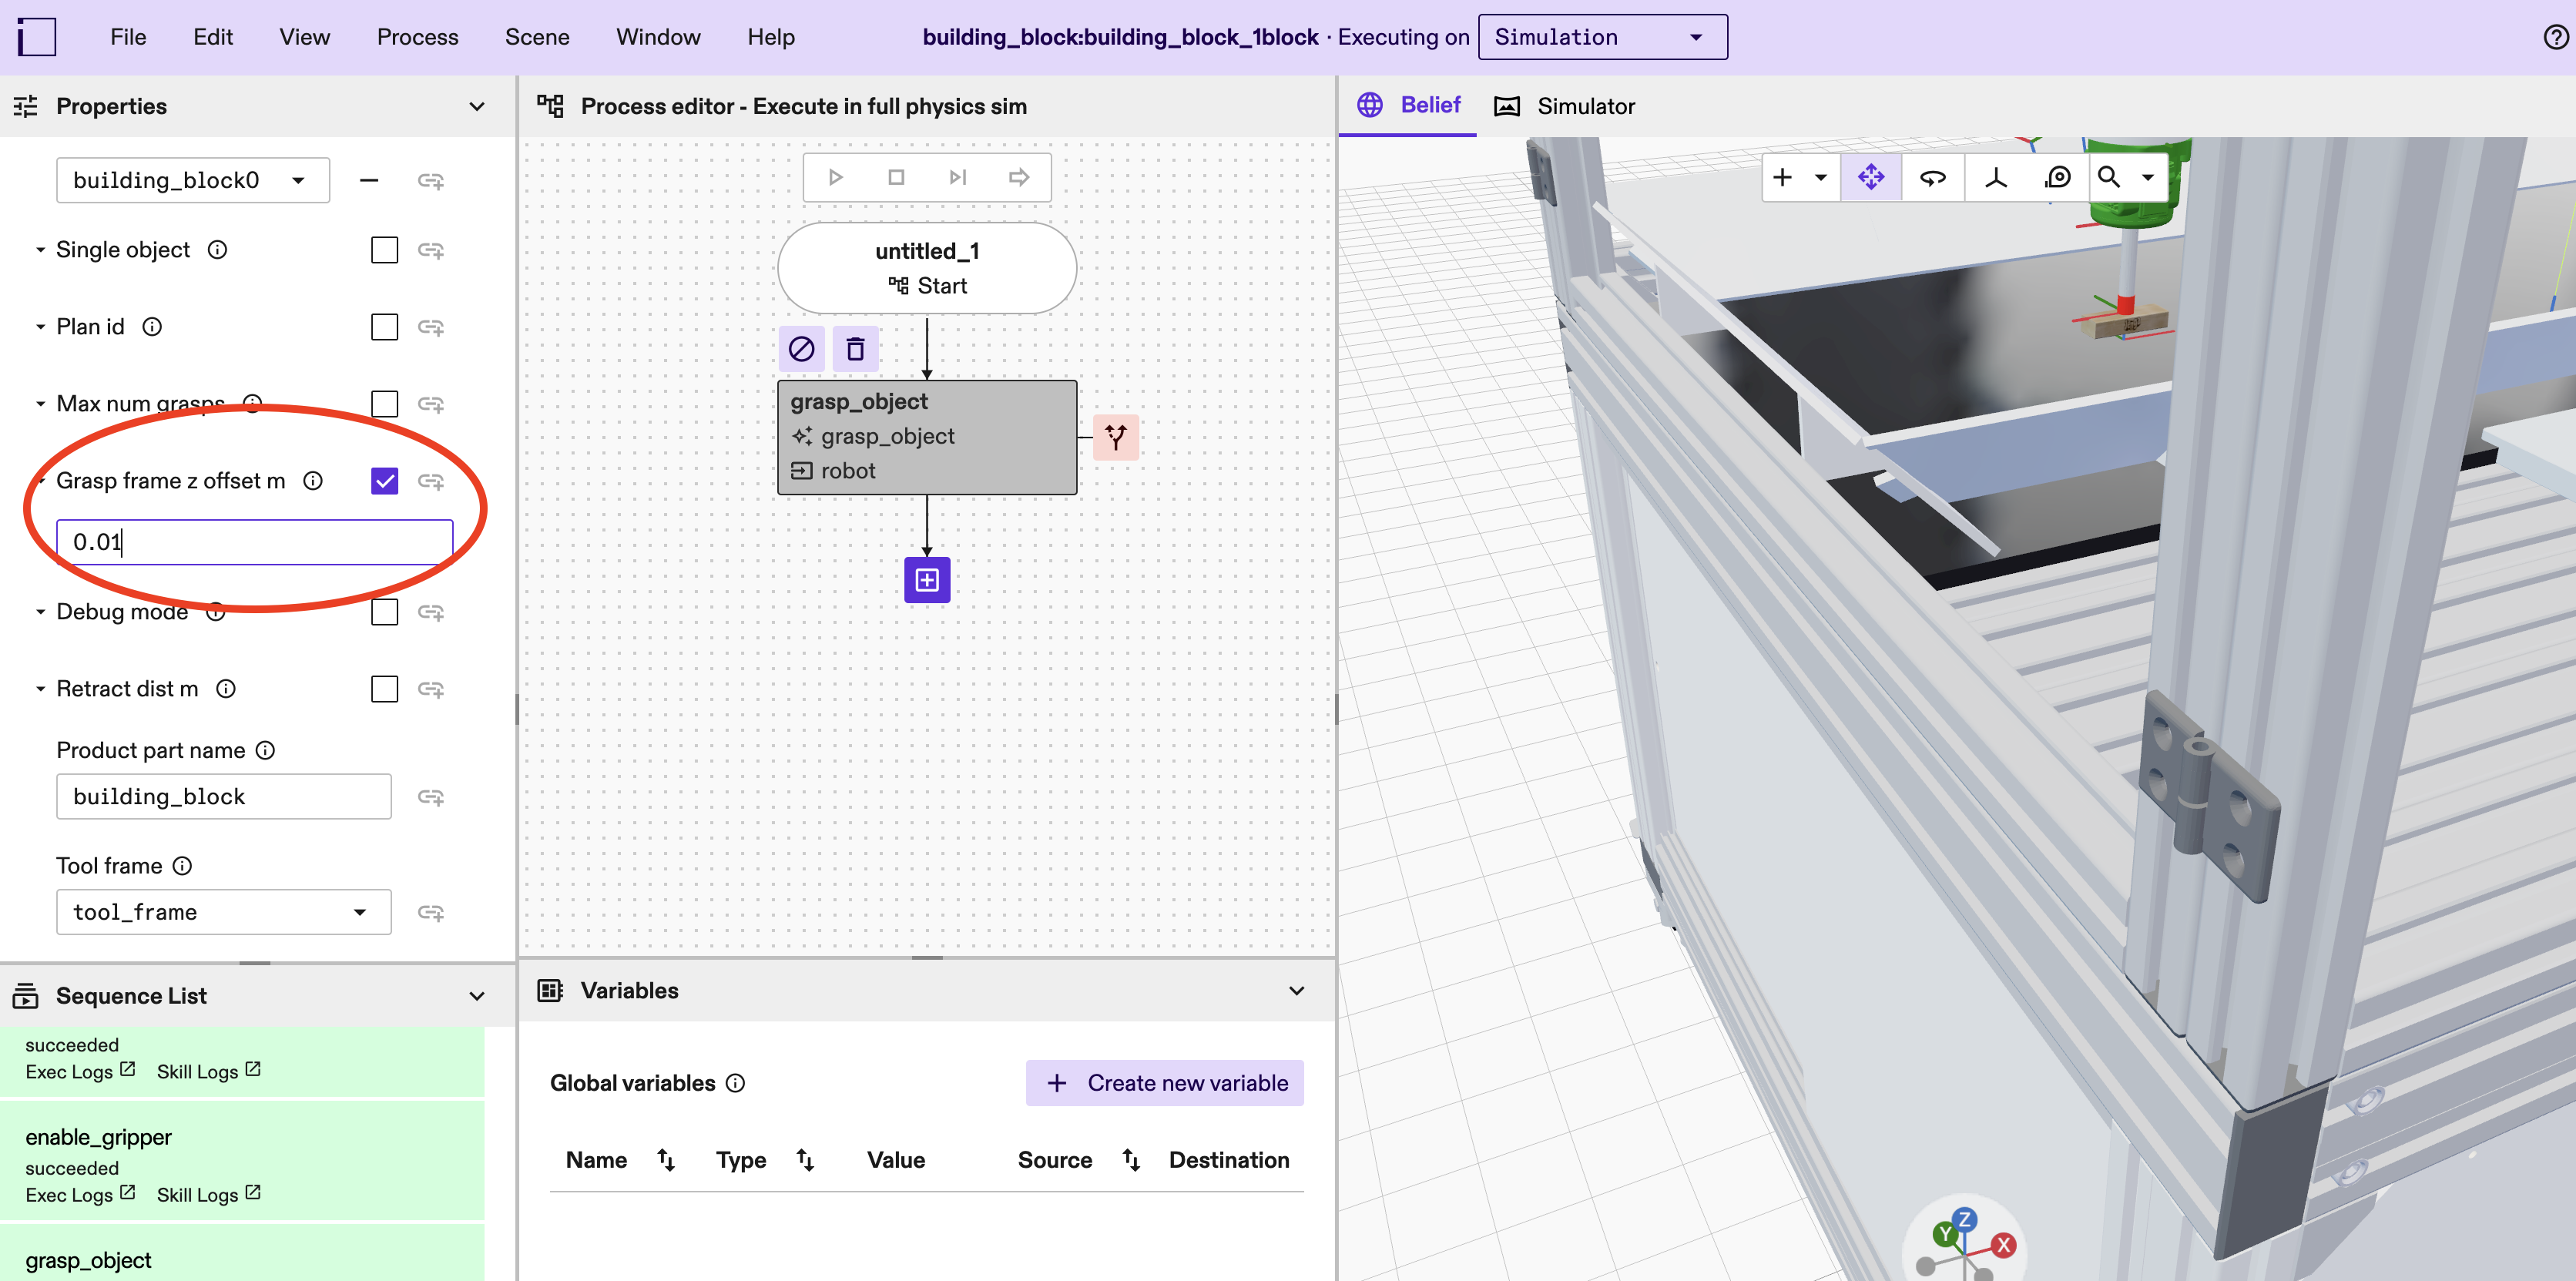Disable the grasp_object node with prohibit icon
Screen dimensions: 2576x1281
pos(800,348)
